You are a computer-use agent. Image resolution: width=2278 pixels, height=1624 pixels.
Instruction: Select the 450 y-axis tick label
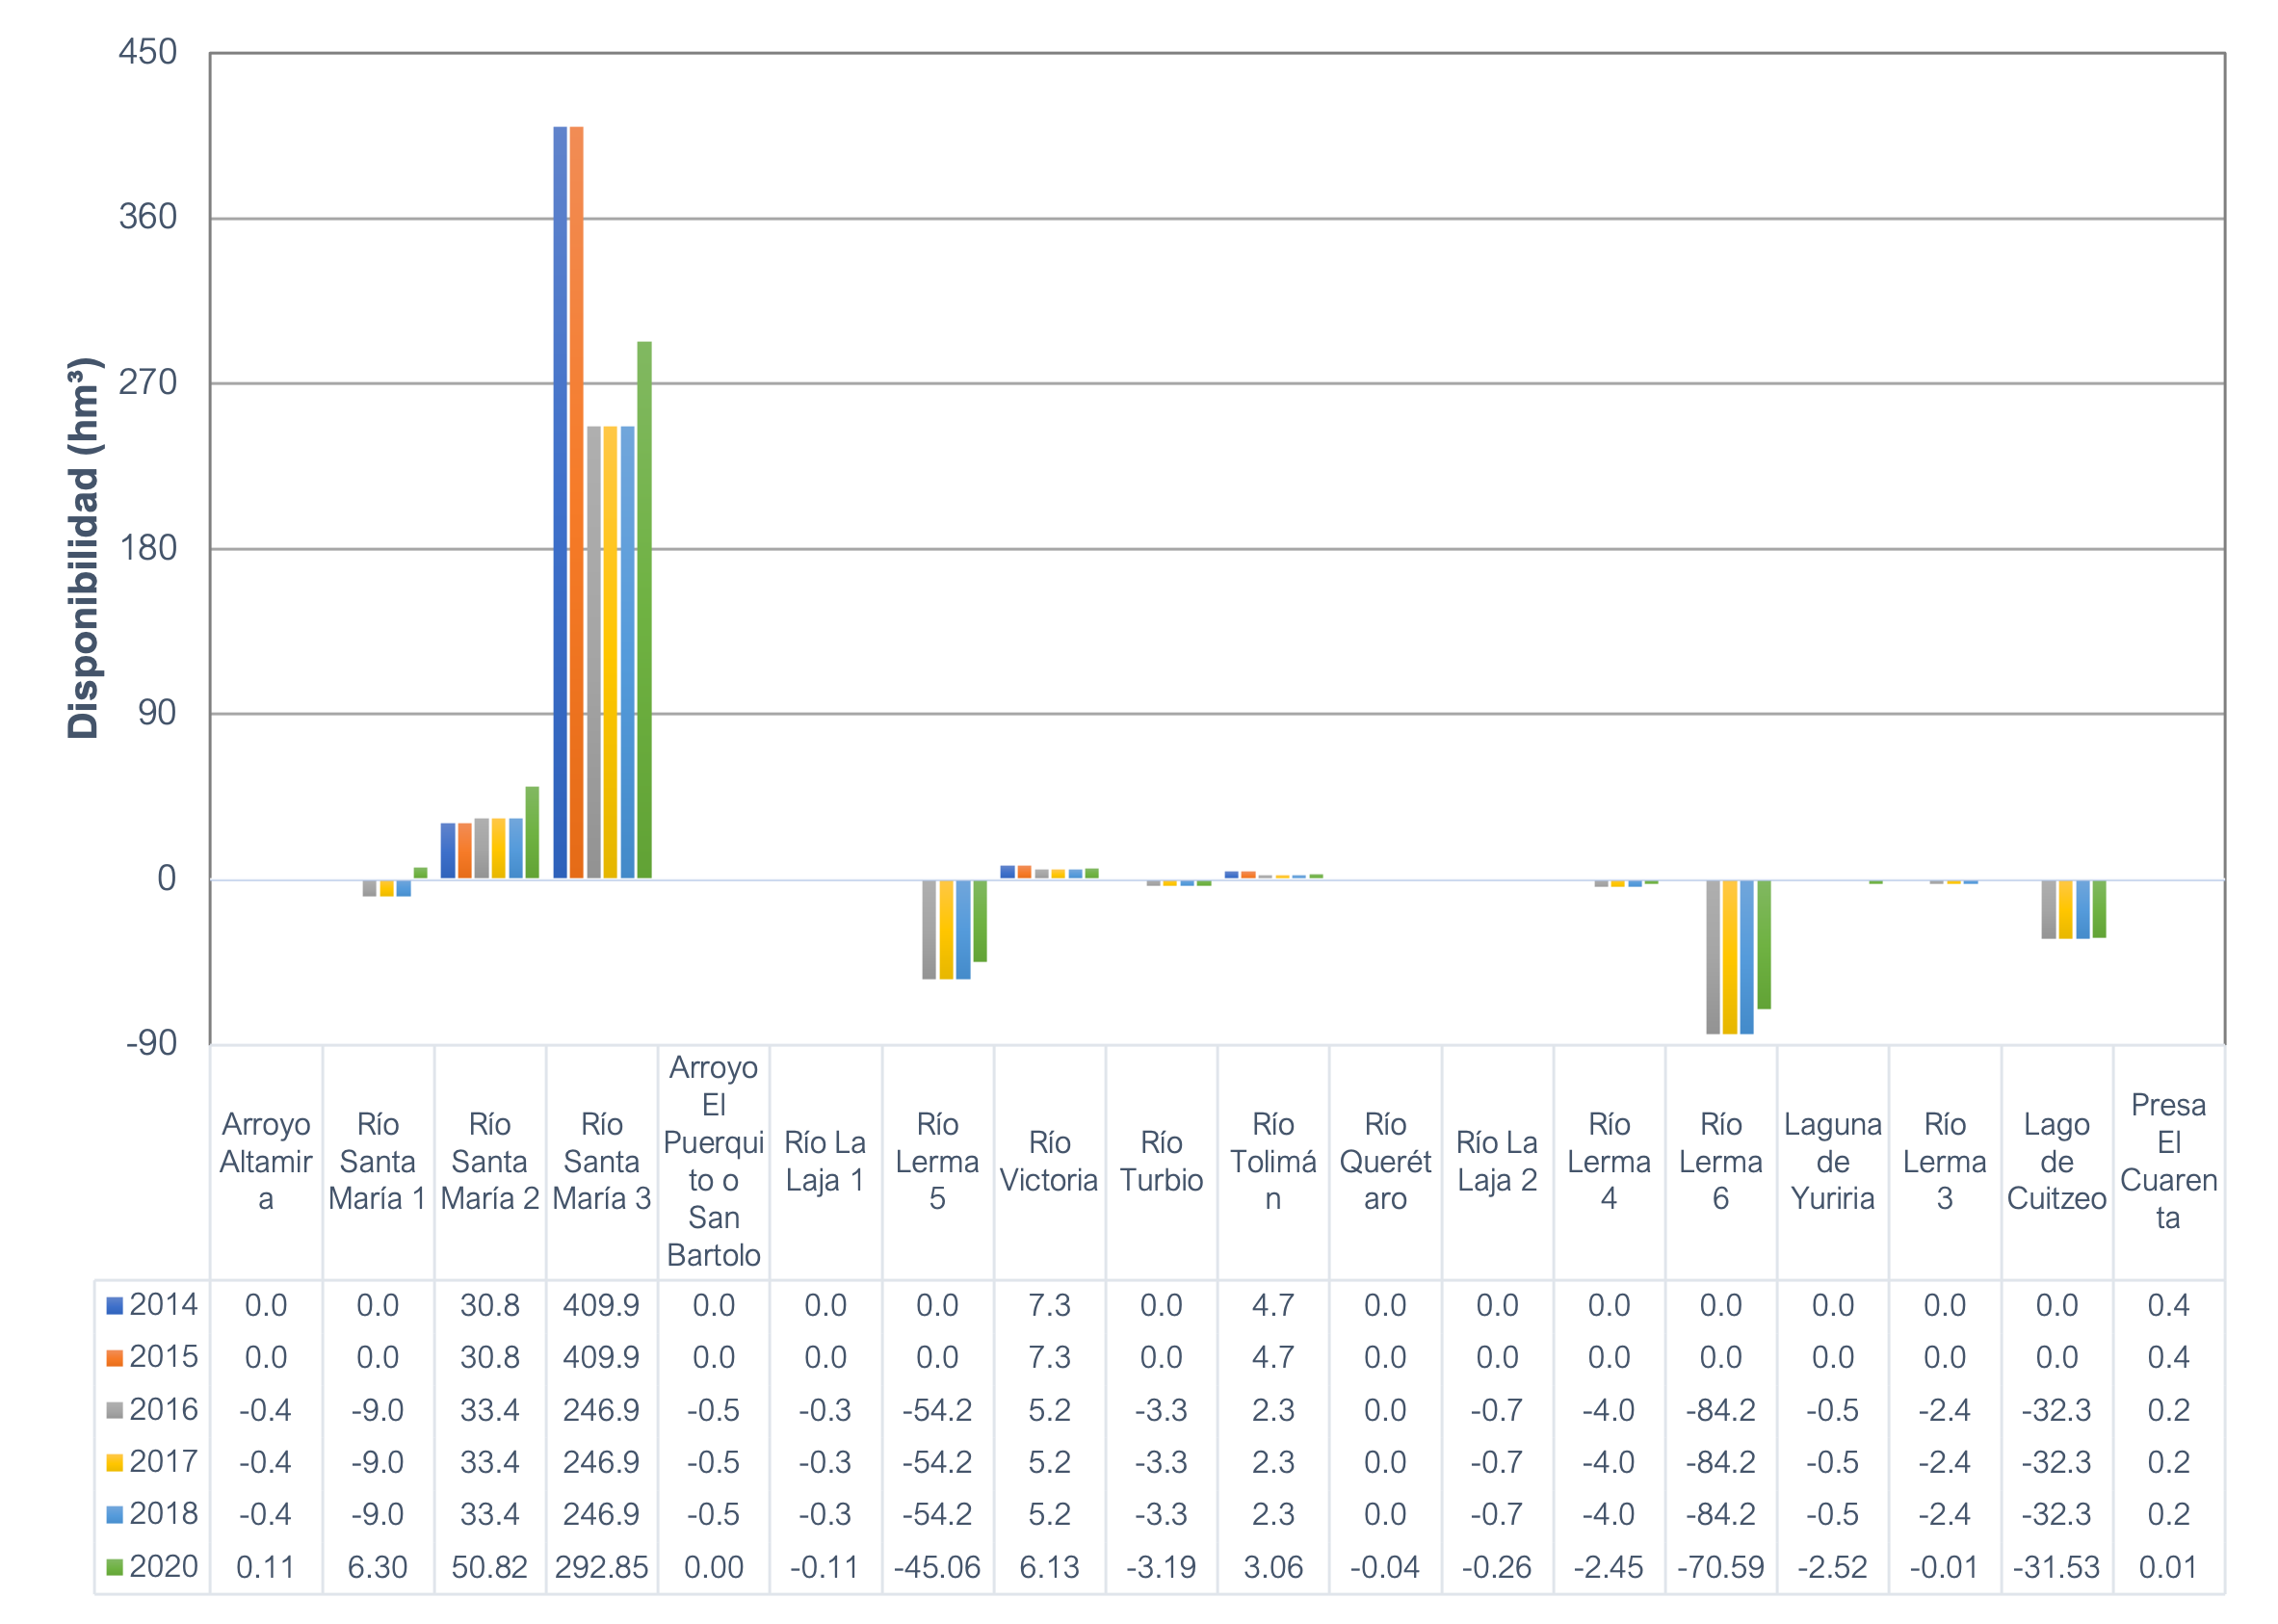148,52
